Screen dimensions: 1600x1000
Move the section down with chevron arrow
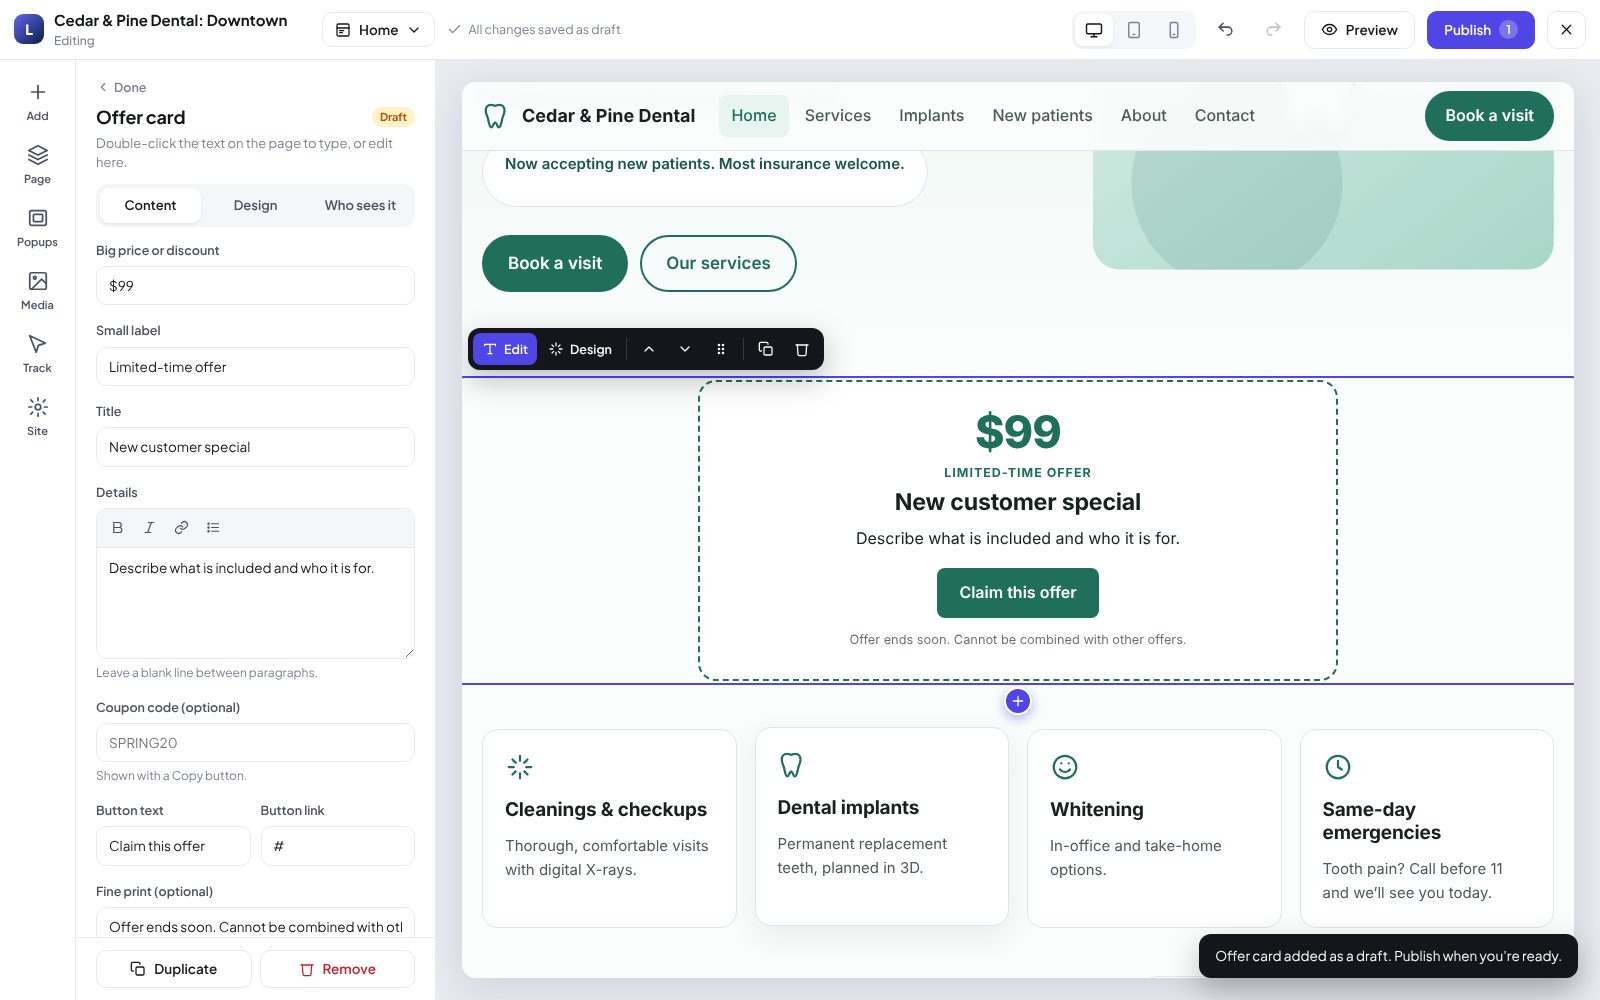pos(685,349)
